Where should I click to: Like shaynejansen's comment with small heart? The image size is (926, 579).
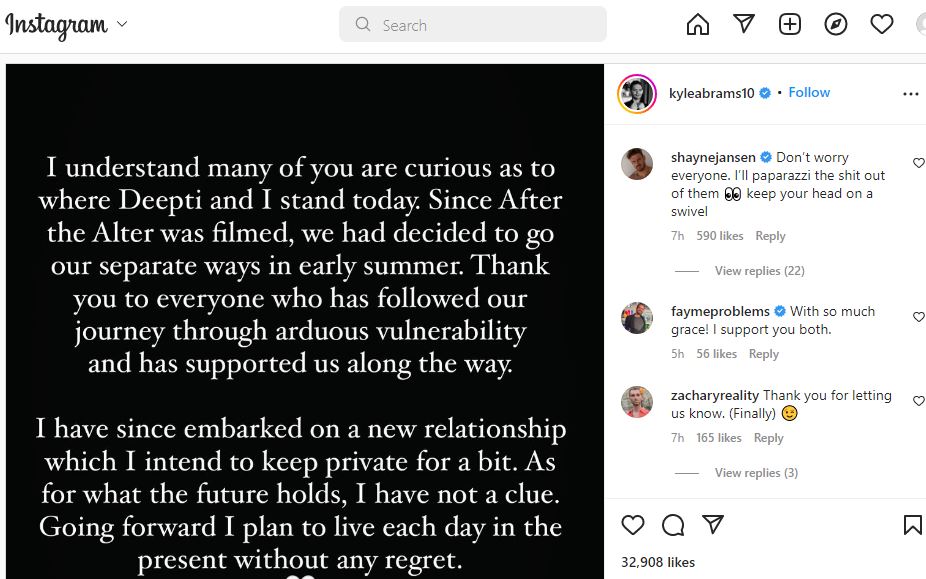coord(918,162)
